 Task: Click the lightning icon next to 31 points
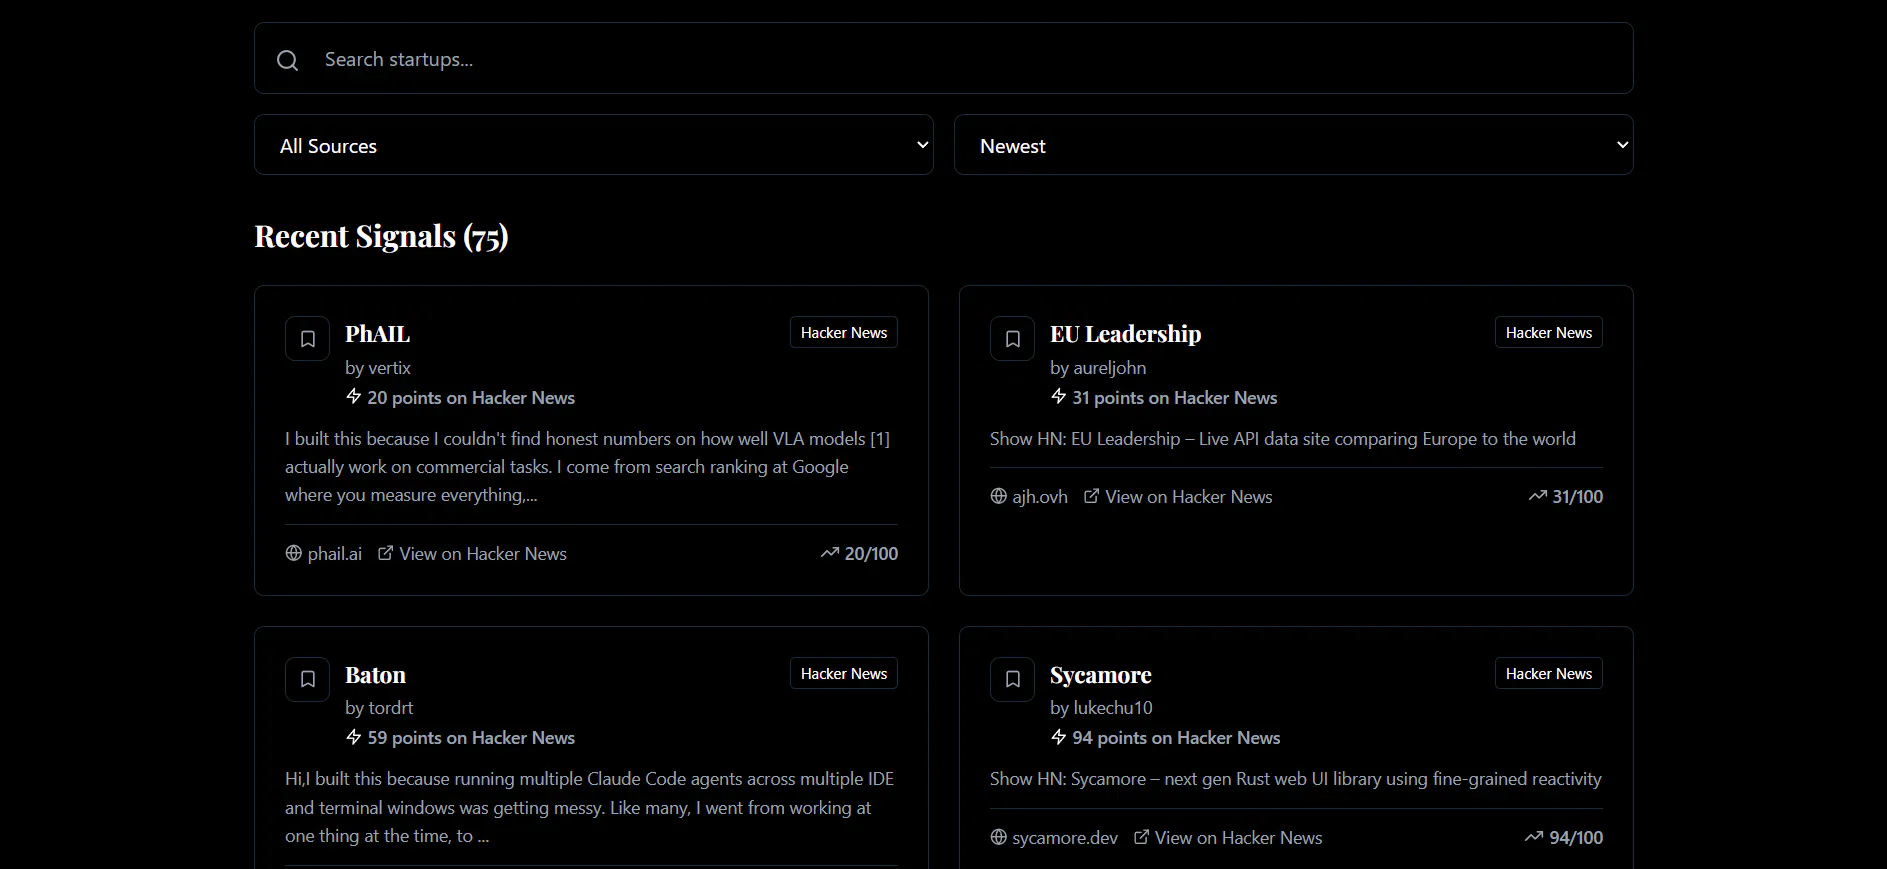tap(1059, 396)
